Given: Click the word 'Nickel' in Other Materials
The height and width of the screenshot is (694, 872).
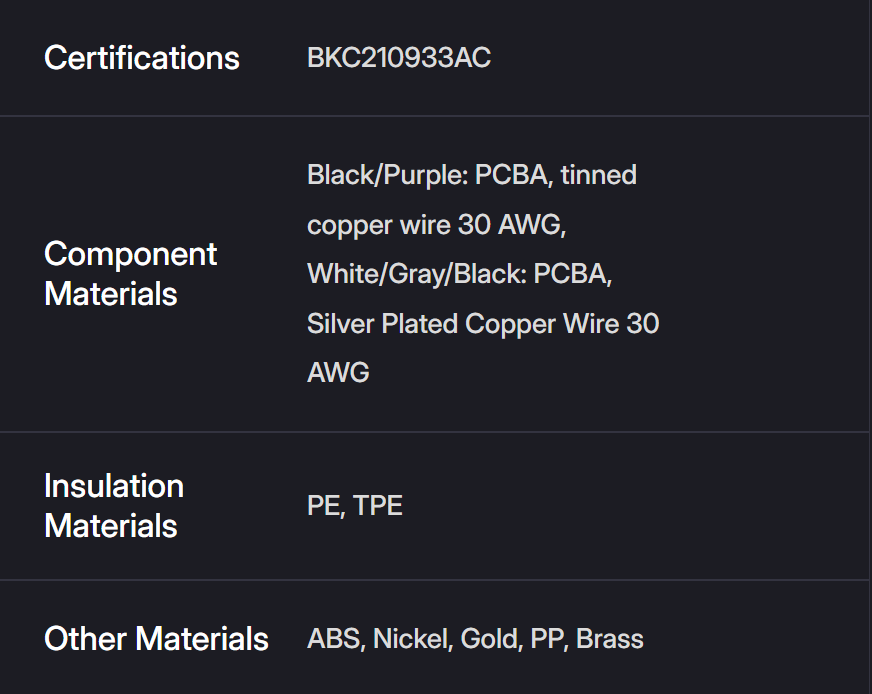Looking at the screenshot, I should (x=409, y=639).
